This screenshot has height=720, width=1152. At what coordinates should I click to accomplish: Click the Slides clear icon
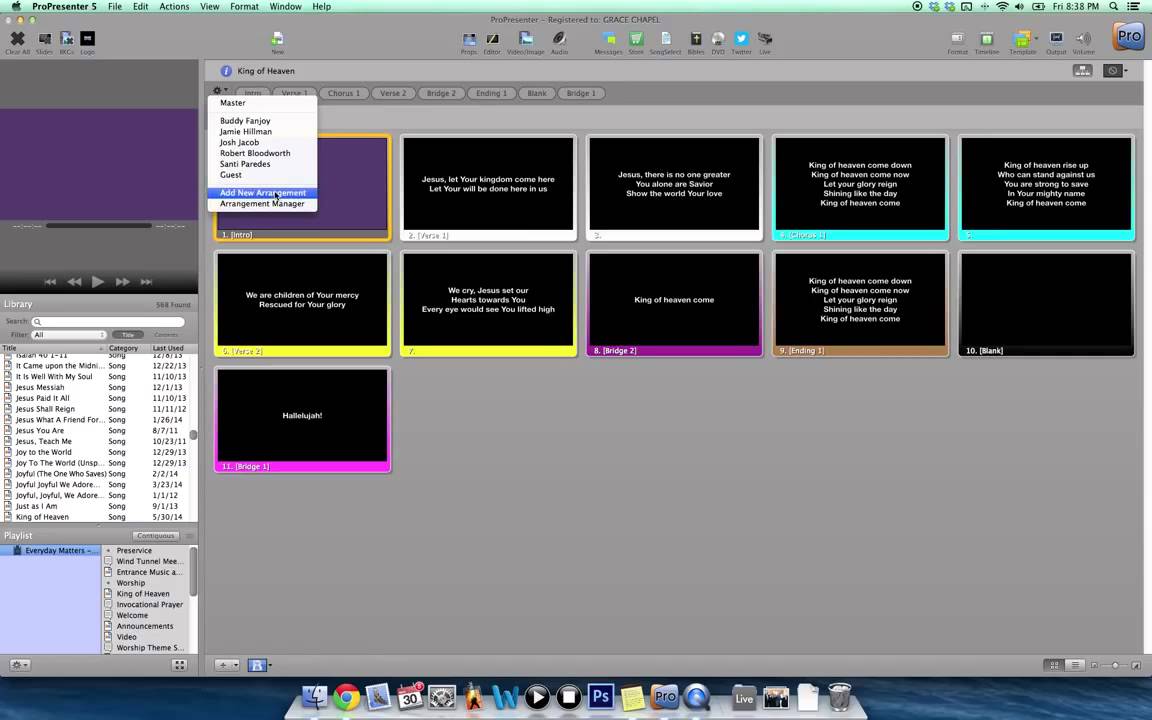[x=44, y=42]
